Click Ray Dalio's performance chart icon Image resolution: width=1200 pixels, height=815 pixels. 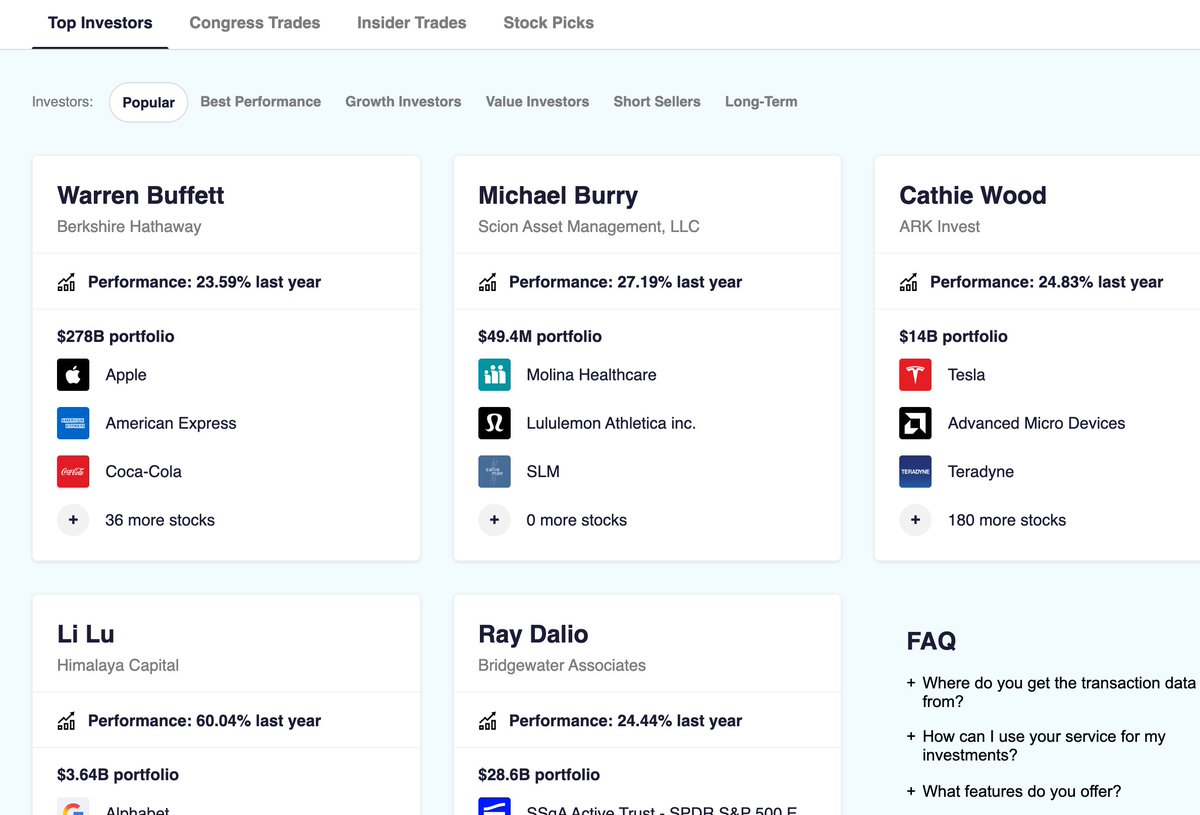487,721
